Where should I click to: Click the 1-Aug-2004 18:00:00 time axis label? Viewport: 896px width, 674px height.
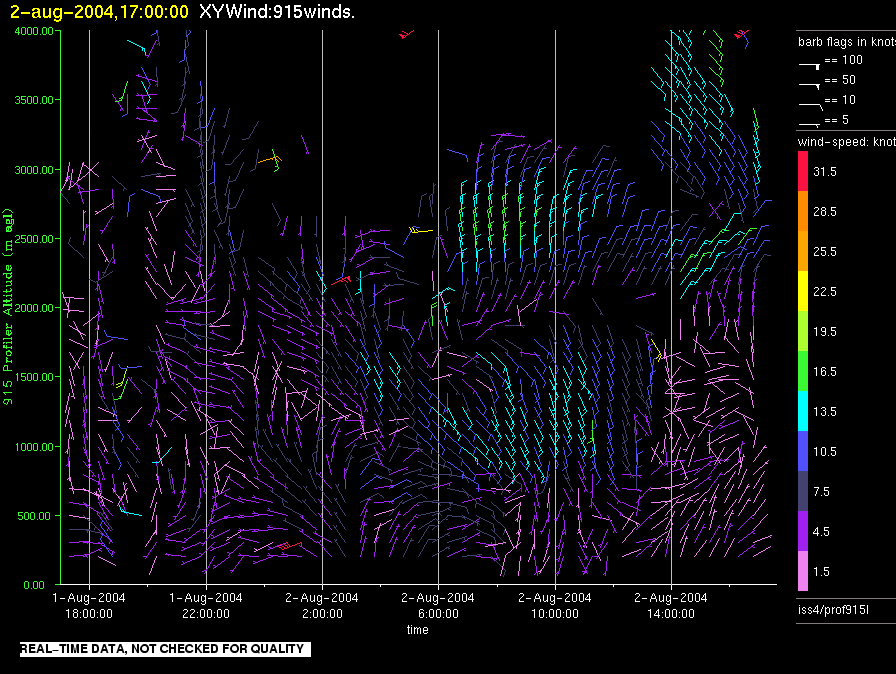[x=89, y=605]
